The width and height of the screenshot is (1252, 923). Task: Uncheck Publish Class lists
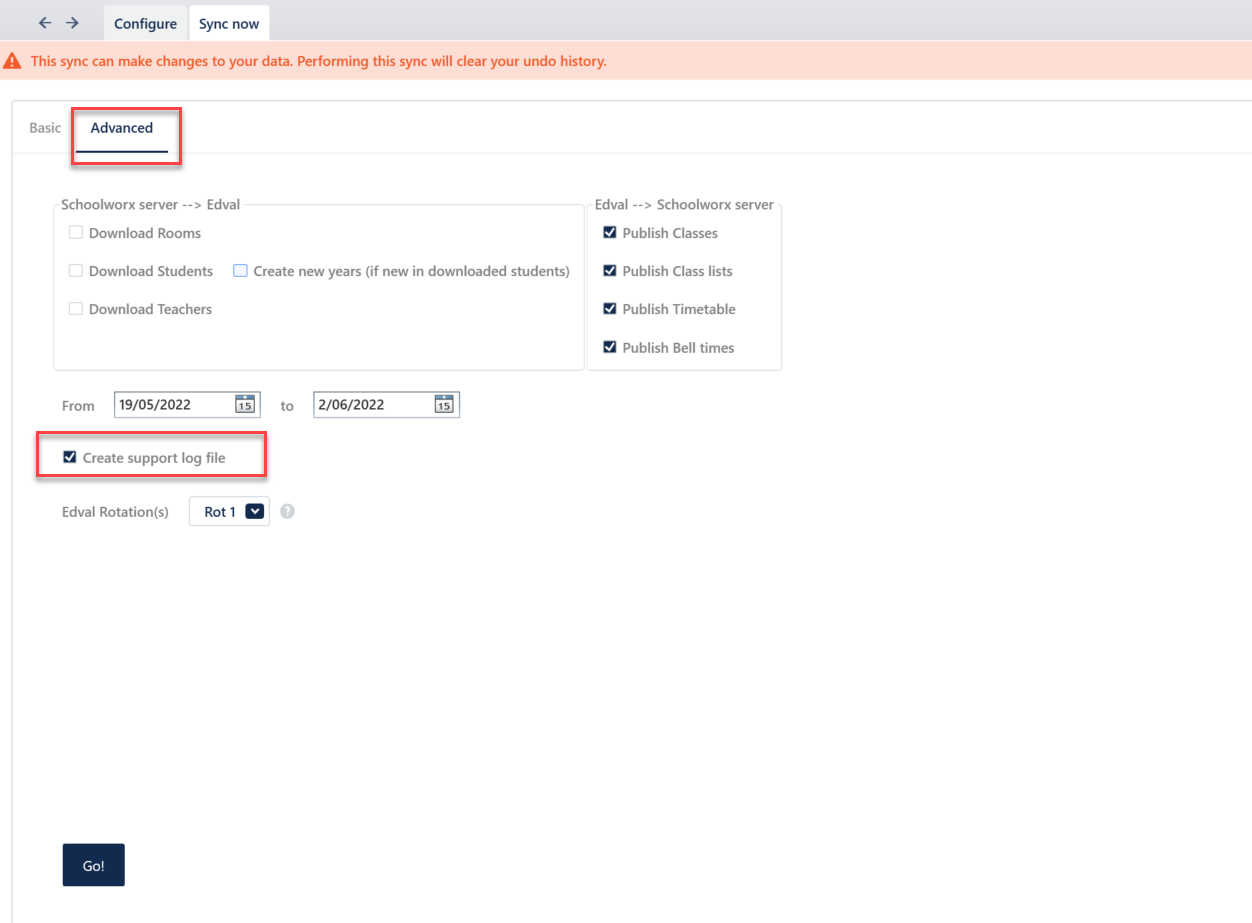610,271
